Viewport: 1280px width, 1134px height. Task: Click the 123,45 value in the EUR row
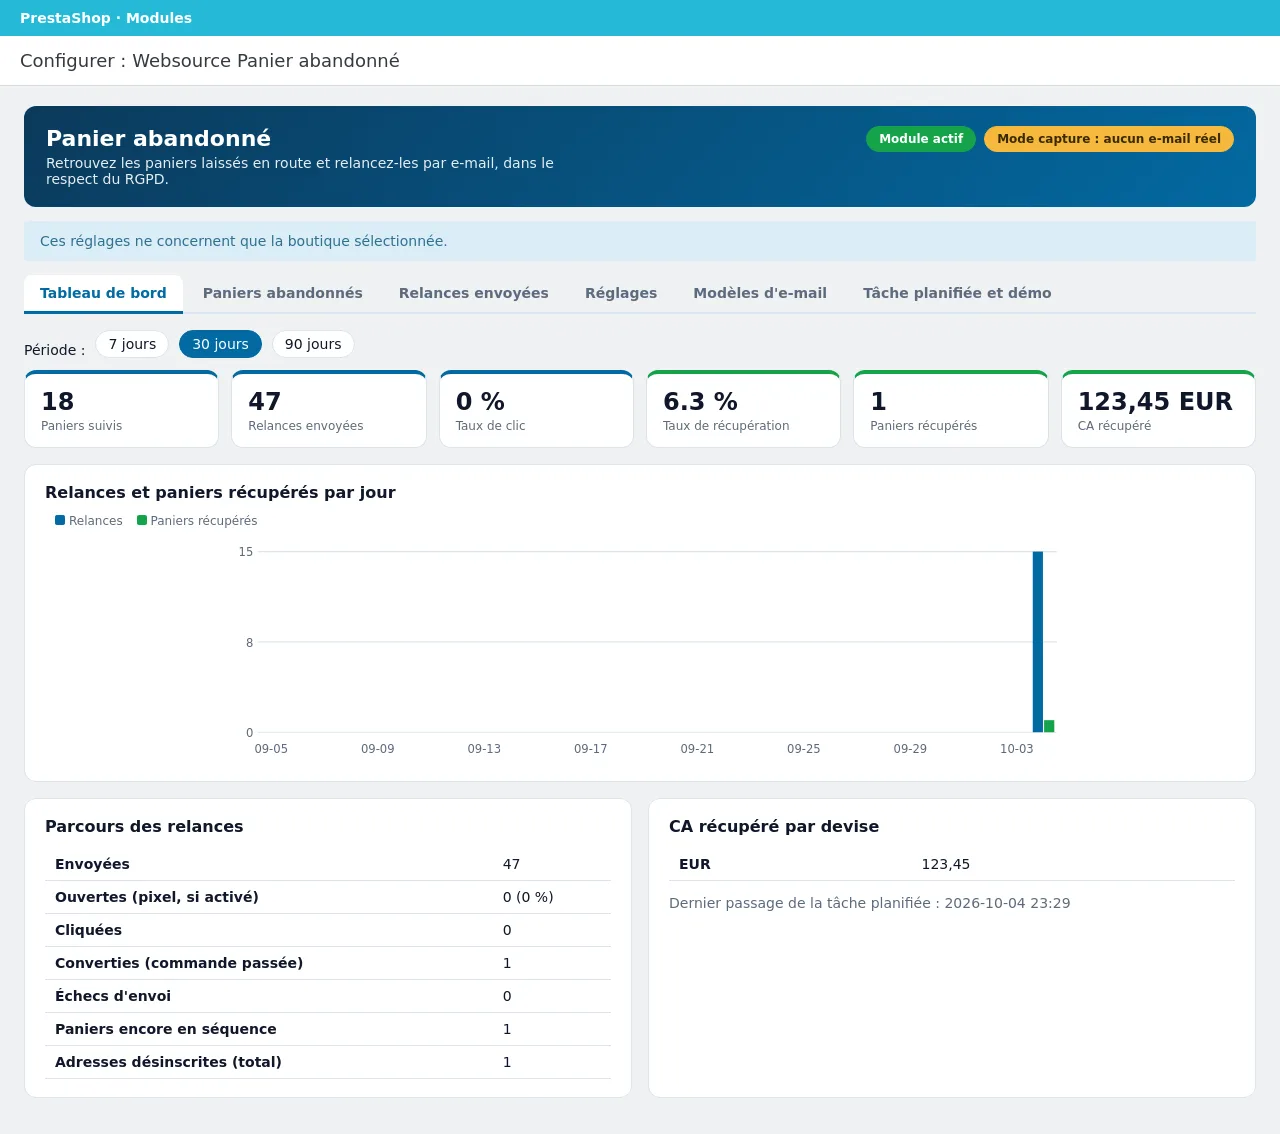946,864
